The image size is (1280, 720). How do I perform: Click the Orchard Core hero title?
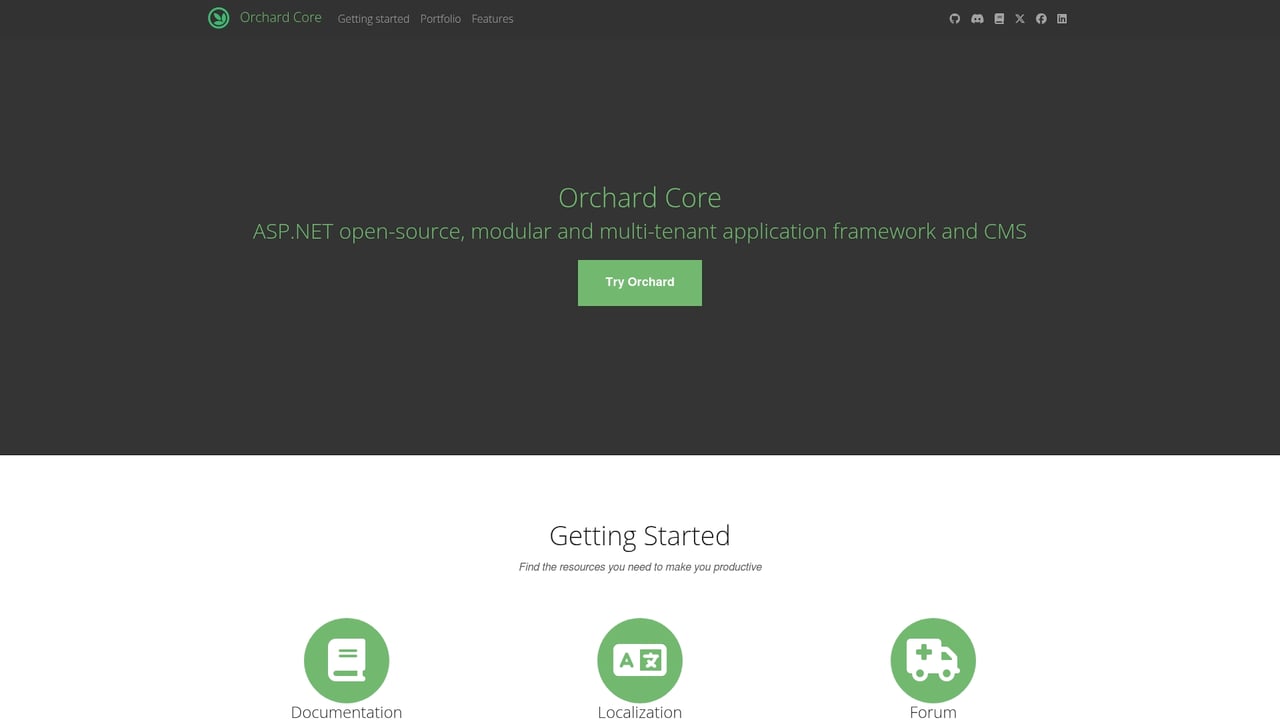[639, 197]
